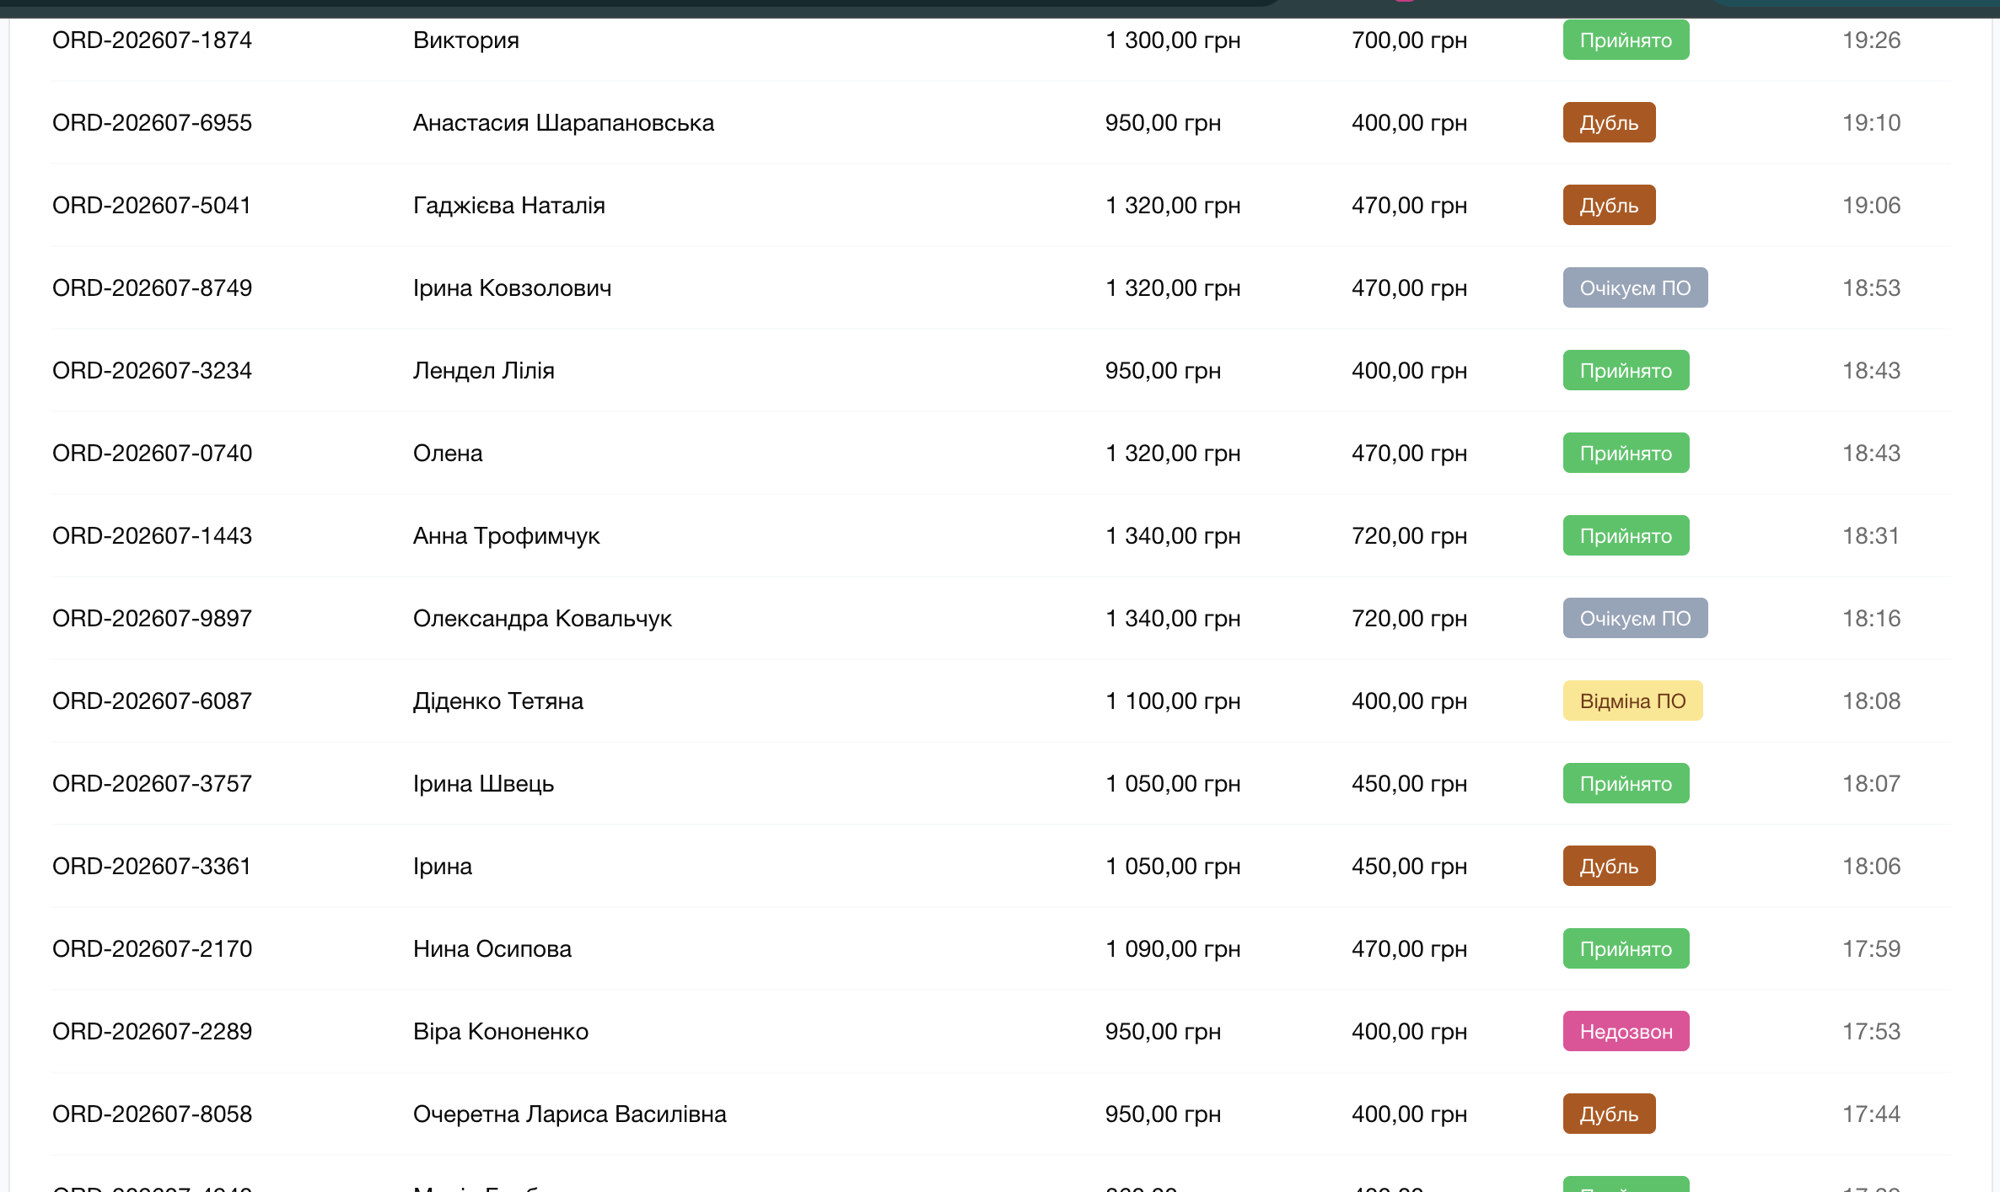Open order ORD-202607-8058
Viewport: 2000px width, 1192px height.
pos(152,1114)
